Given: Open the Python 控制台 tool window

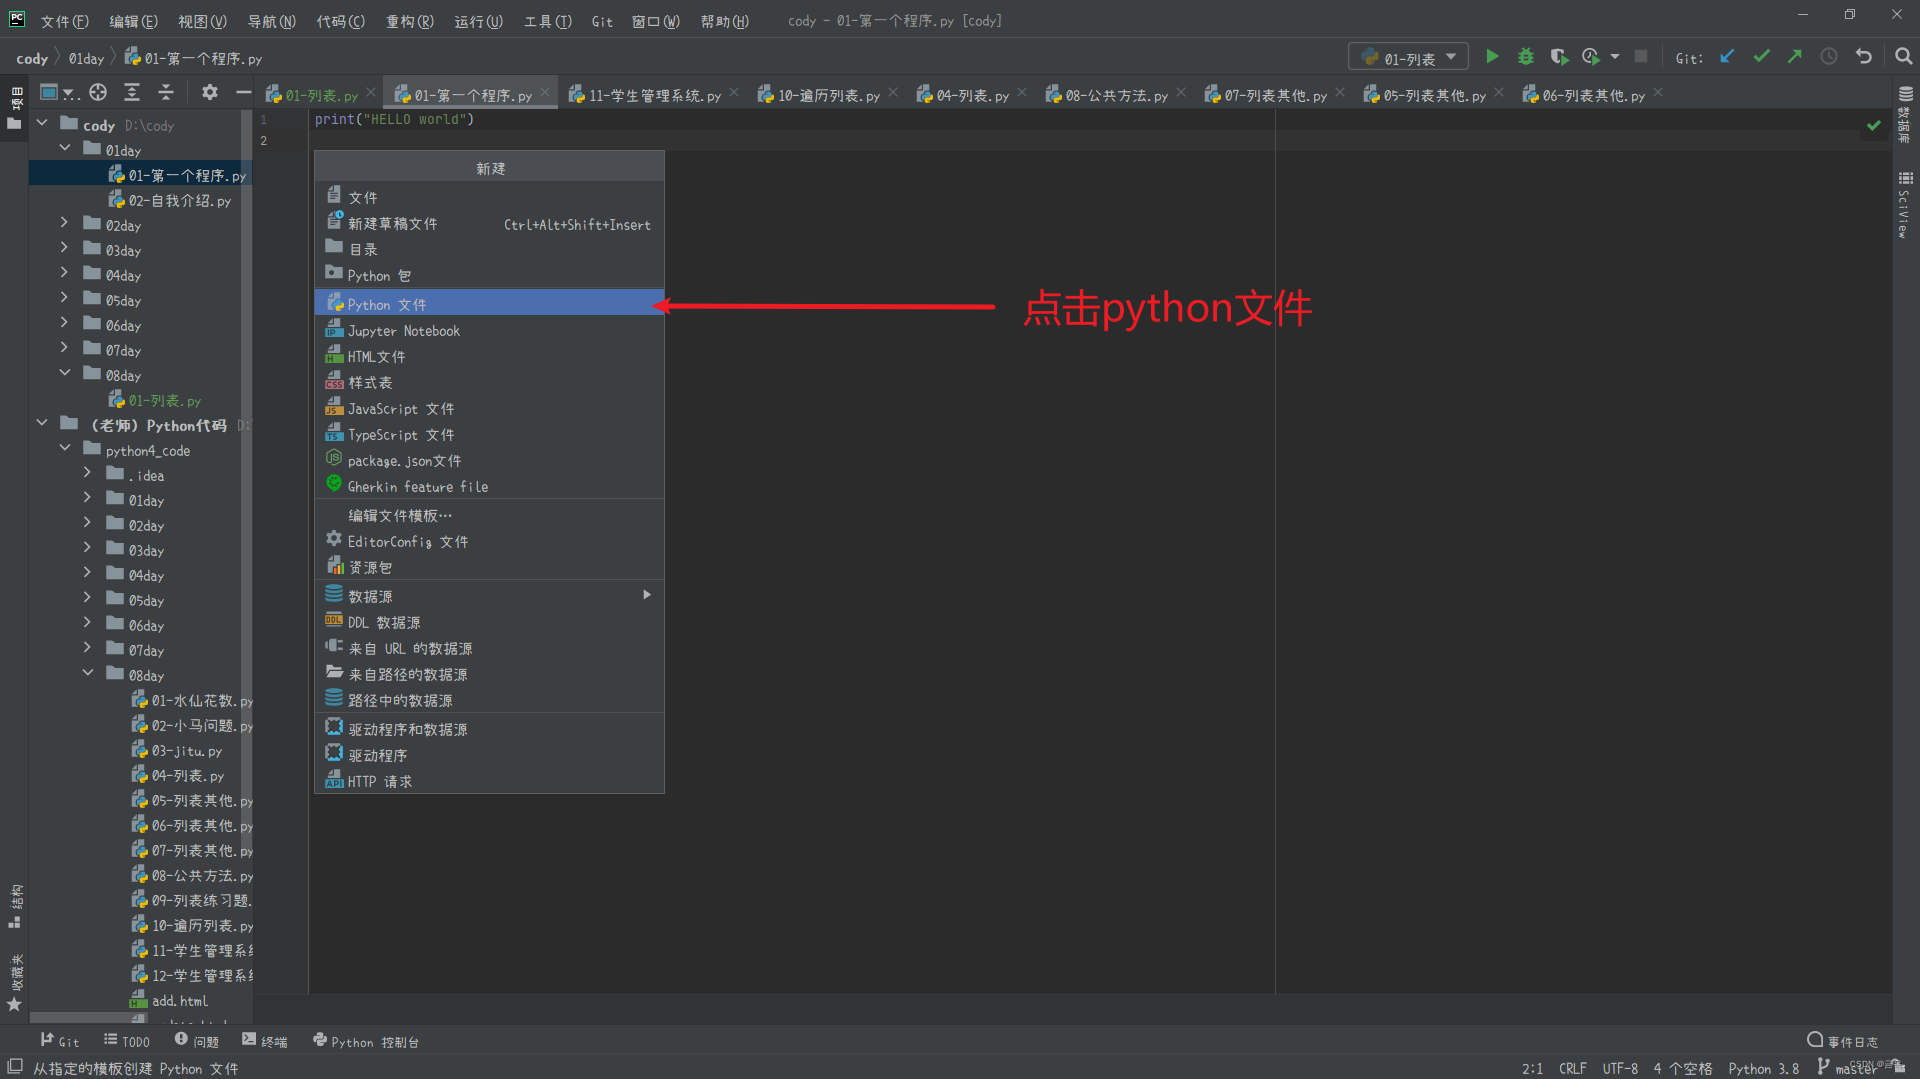Looking at the screenshot, I should pos(366,1041).
